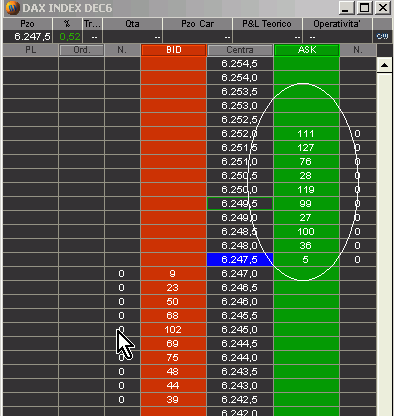
Task: Click bid quantity 48 at price 6.243,5
Action: pyautogui.click(x=173, y=372)
